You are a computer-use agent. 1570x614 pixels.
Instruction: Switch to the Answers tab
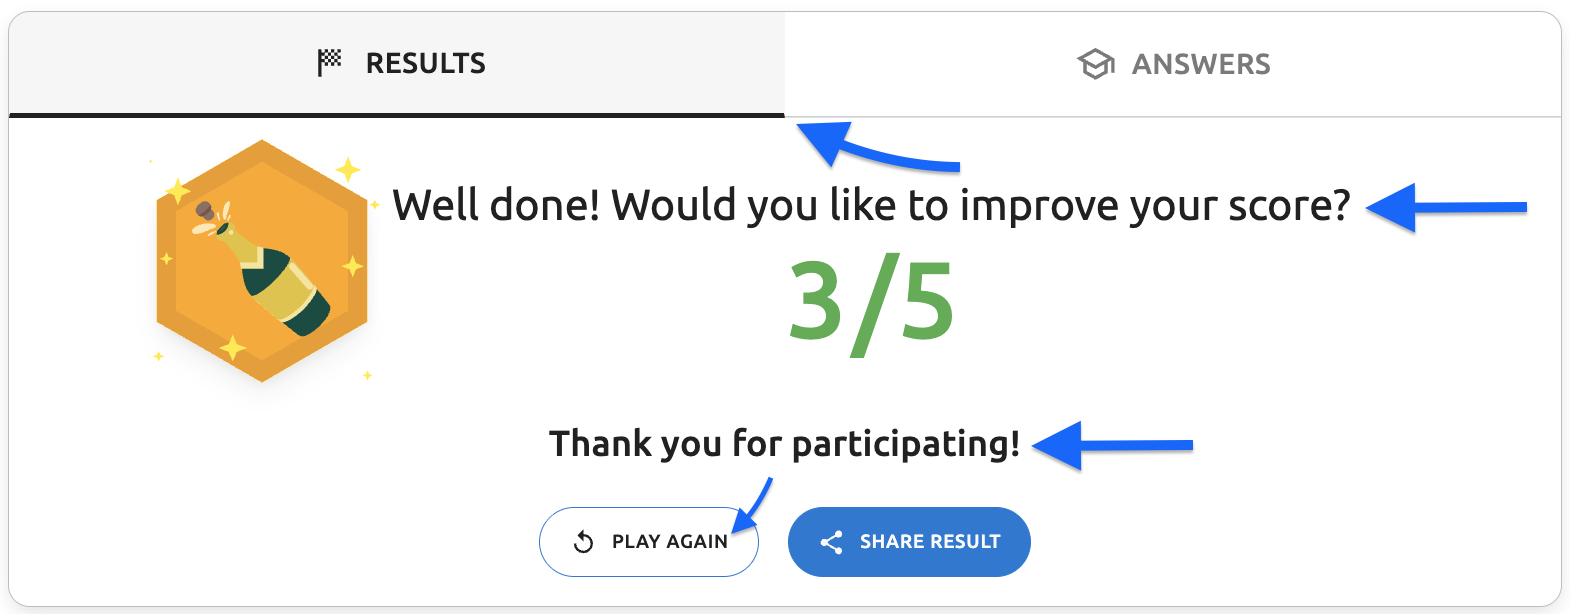(x=1173, y=64)
